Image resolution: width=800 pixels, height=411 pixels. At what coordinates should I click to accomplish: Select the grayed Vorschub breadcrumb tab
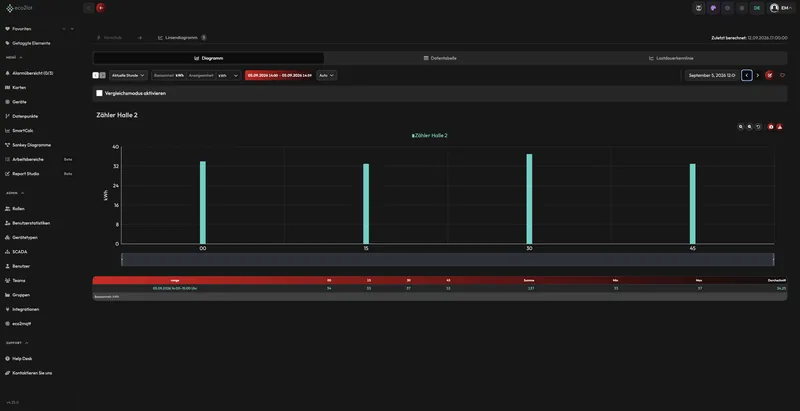[x=109, y=38]
